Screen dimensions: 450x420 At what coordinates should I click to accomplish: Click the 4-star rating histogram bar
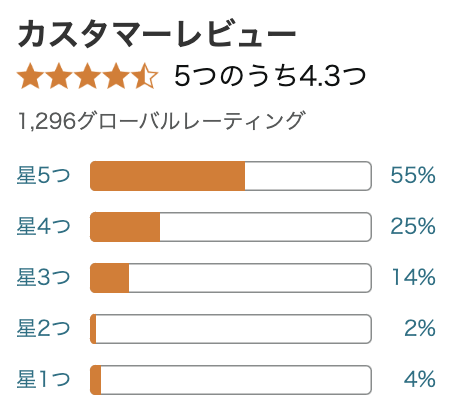coord(231,227)
